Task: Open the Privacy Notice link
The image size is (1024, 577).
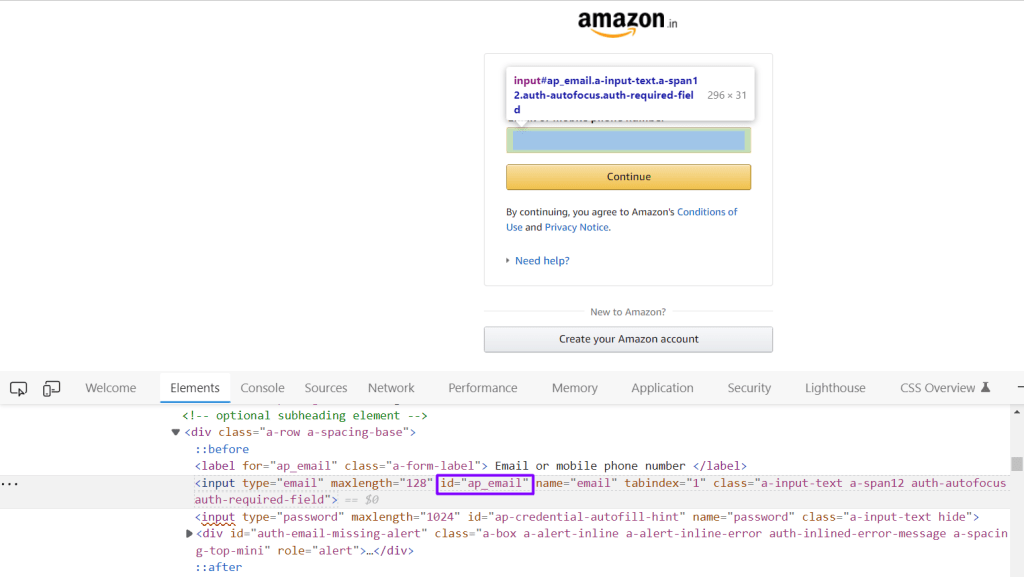Action: 576,227
